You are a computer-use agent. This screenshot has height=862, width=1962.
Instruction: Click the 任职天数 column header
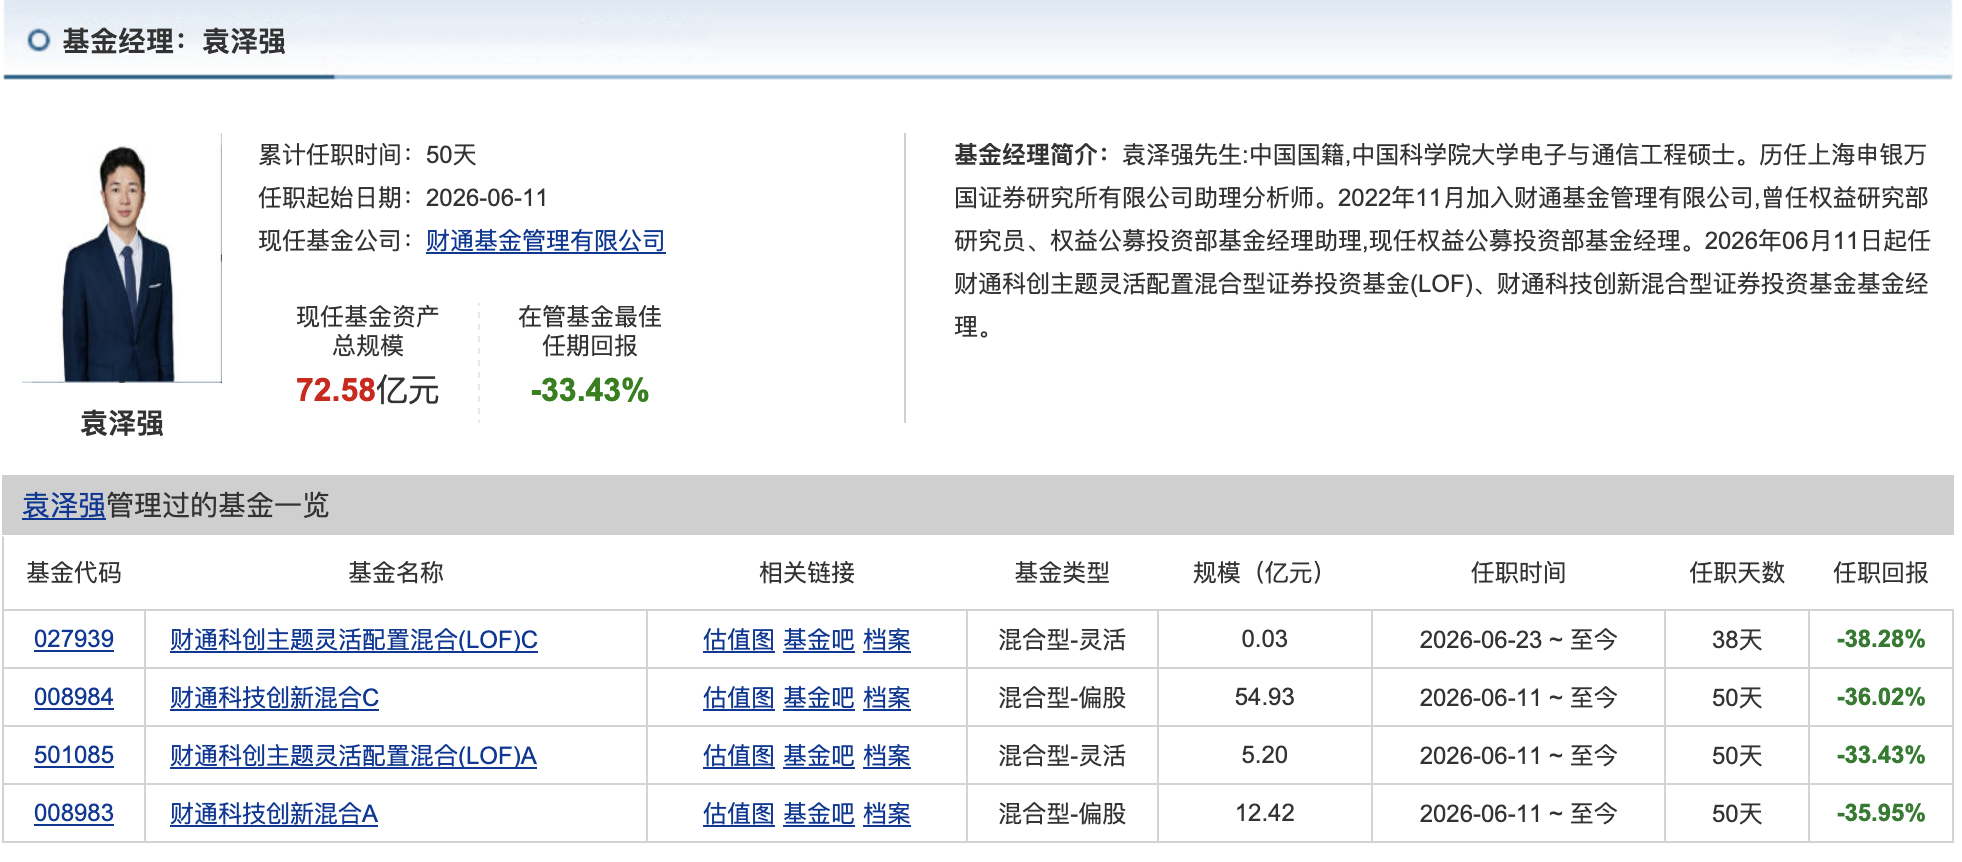[x=1737, y=573]
